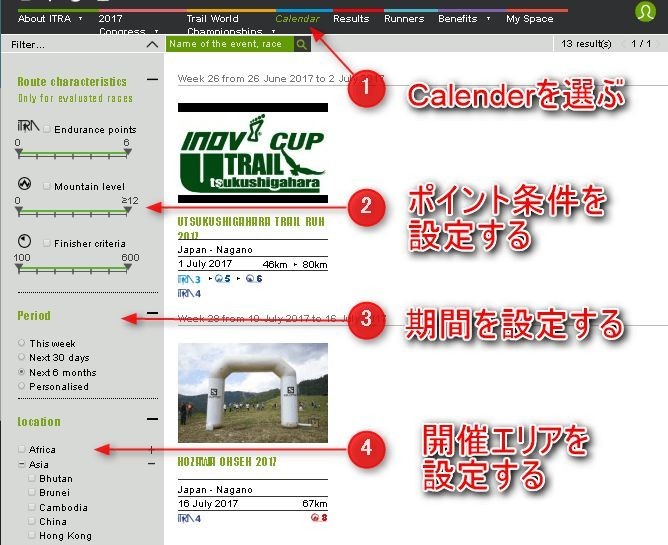Click the ITRA endurance points logo icon

28,127
